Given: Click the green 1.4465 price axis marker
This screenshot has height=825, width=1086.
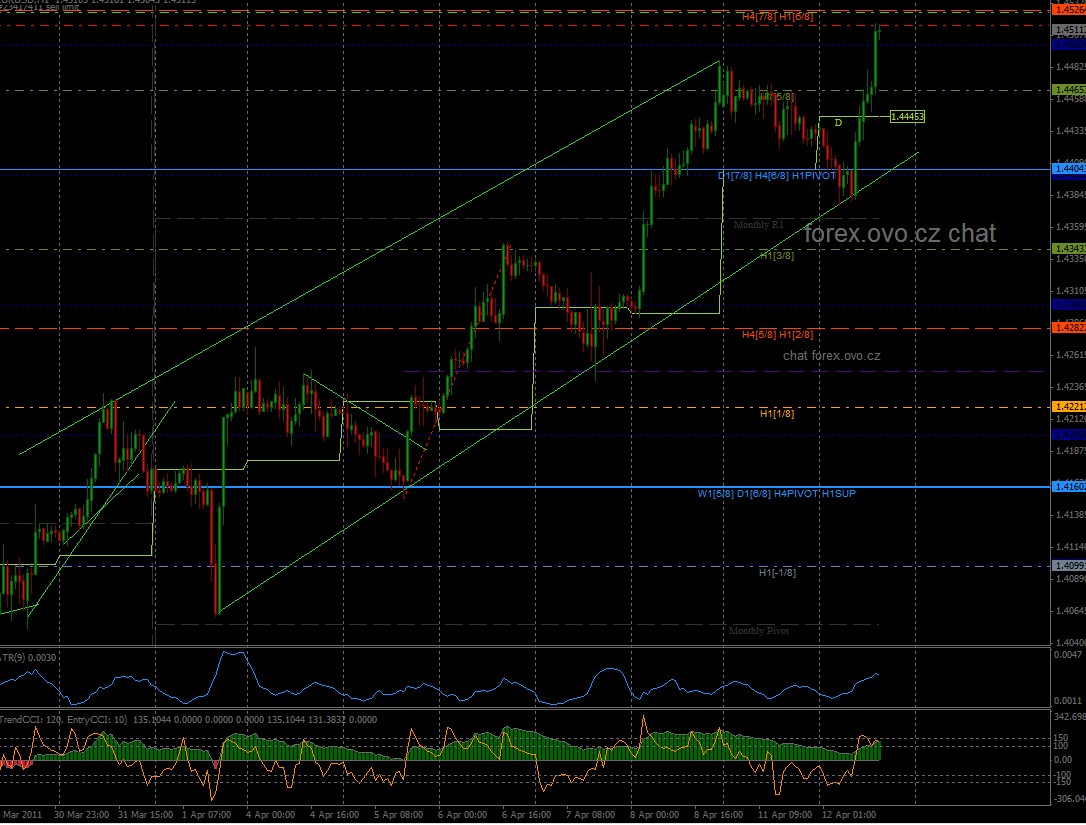Looking at the screenshot, I should coord(1069,89).
